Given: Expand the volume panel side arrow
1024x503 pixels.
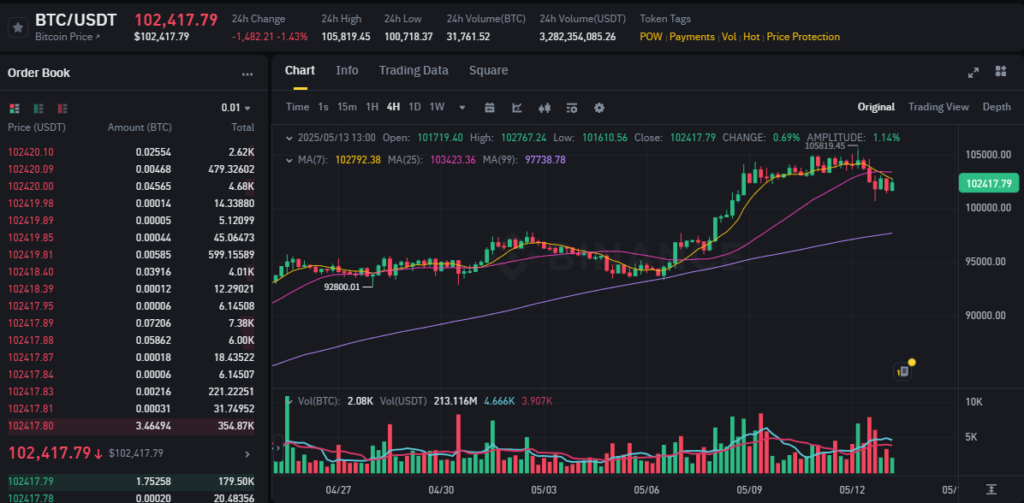Looking at the screenshot, I should tap(278, 448).
